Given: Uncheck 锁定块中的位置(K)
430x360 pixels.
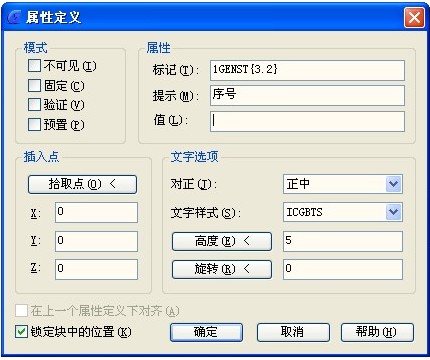Looking at the screenshot, I should [21, 332].
